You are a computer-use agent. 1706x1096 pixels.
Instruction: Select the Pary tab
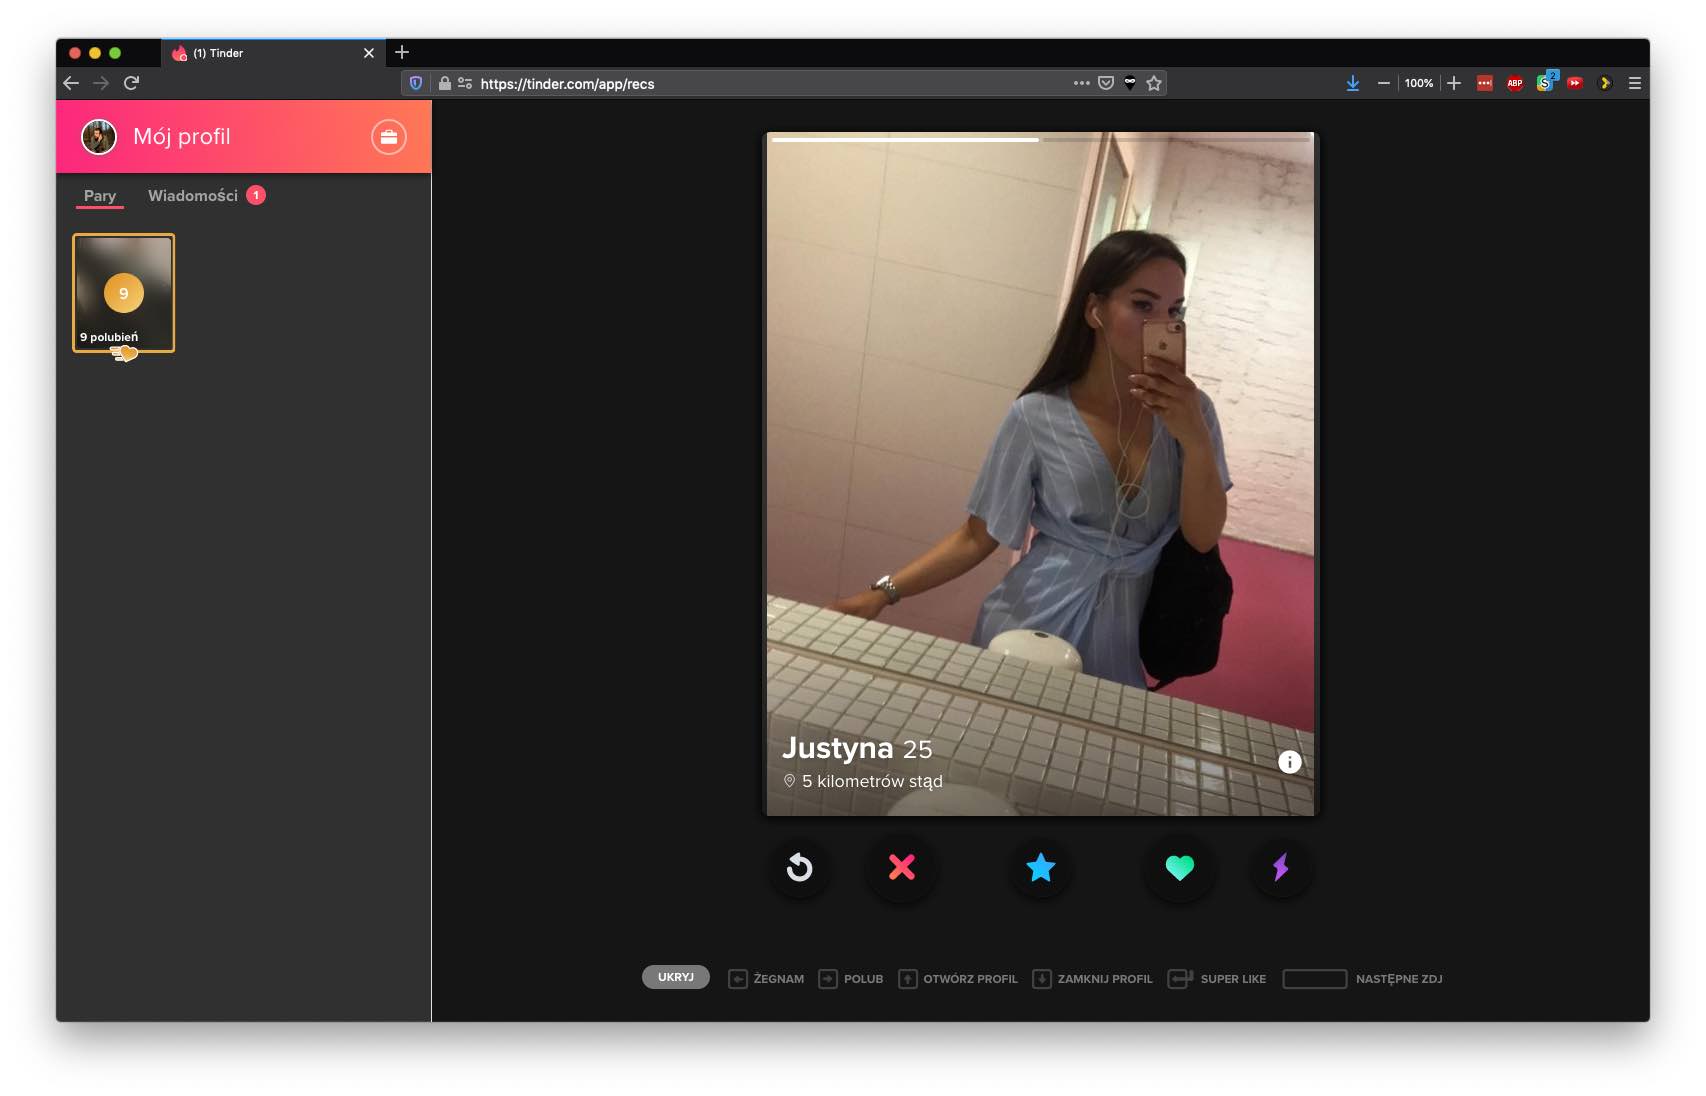[99, 196]
